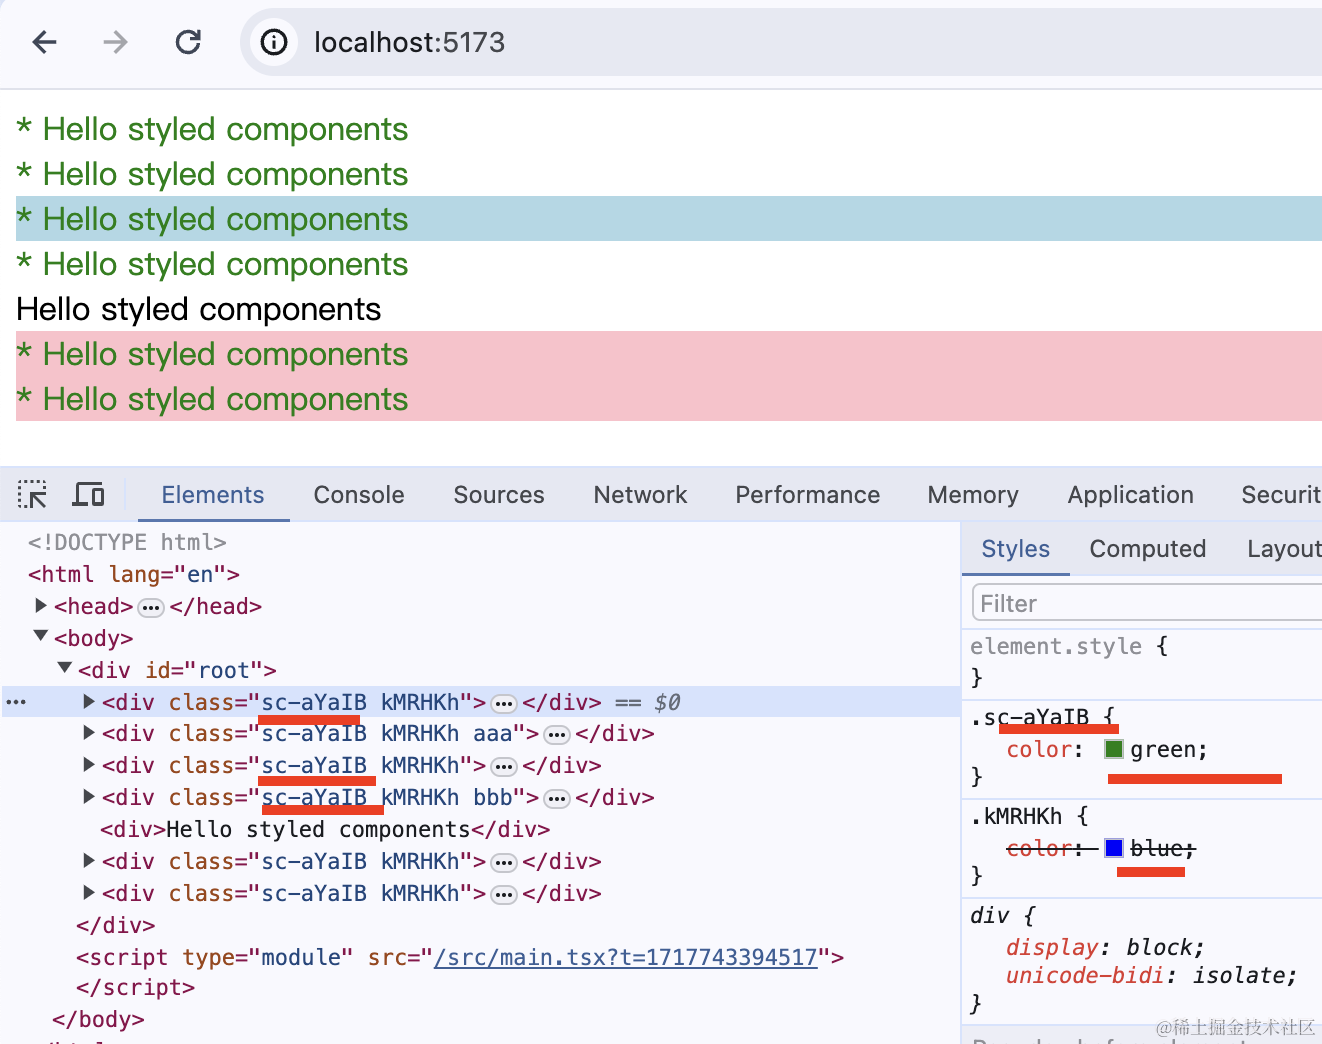Click the .sc-aYaIB selector in Styles

click(x=1030, y=717)
